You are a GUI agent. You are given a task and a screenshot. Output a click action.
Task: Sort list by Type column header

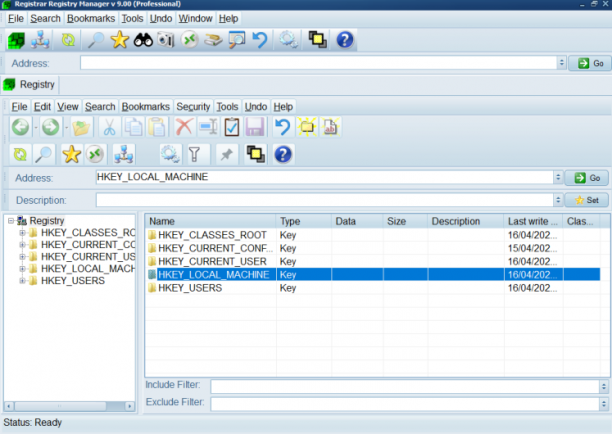[304, 221]
